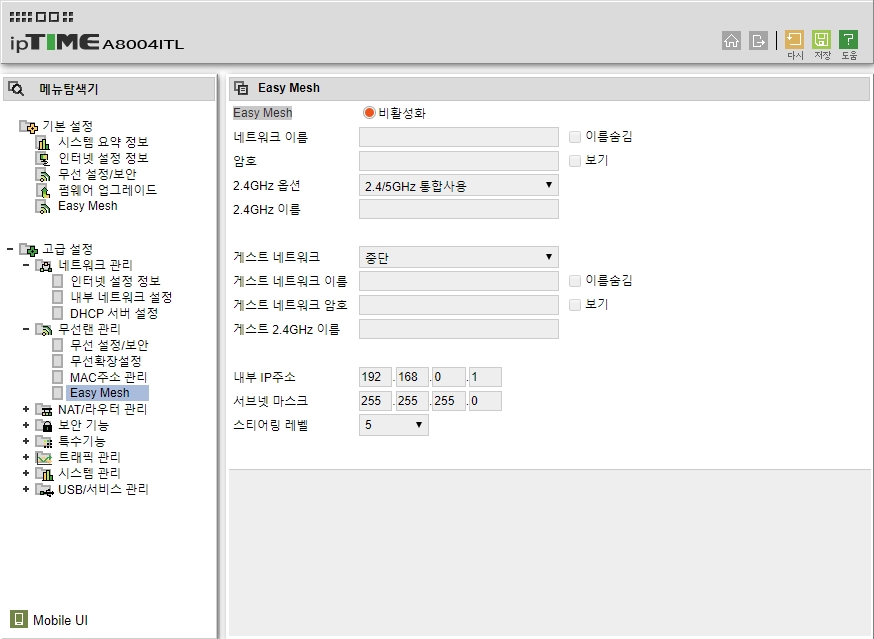Collapse the 네트워크 관리 tree node
Viewport: 874px width, 639px height.
coord(26,265)
